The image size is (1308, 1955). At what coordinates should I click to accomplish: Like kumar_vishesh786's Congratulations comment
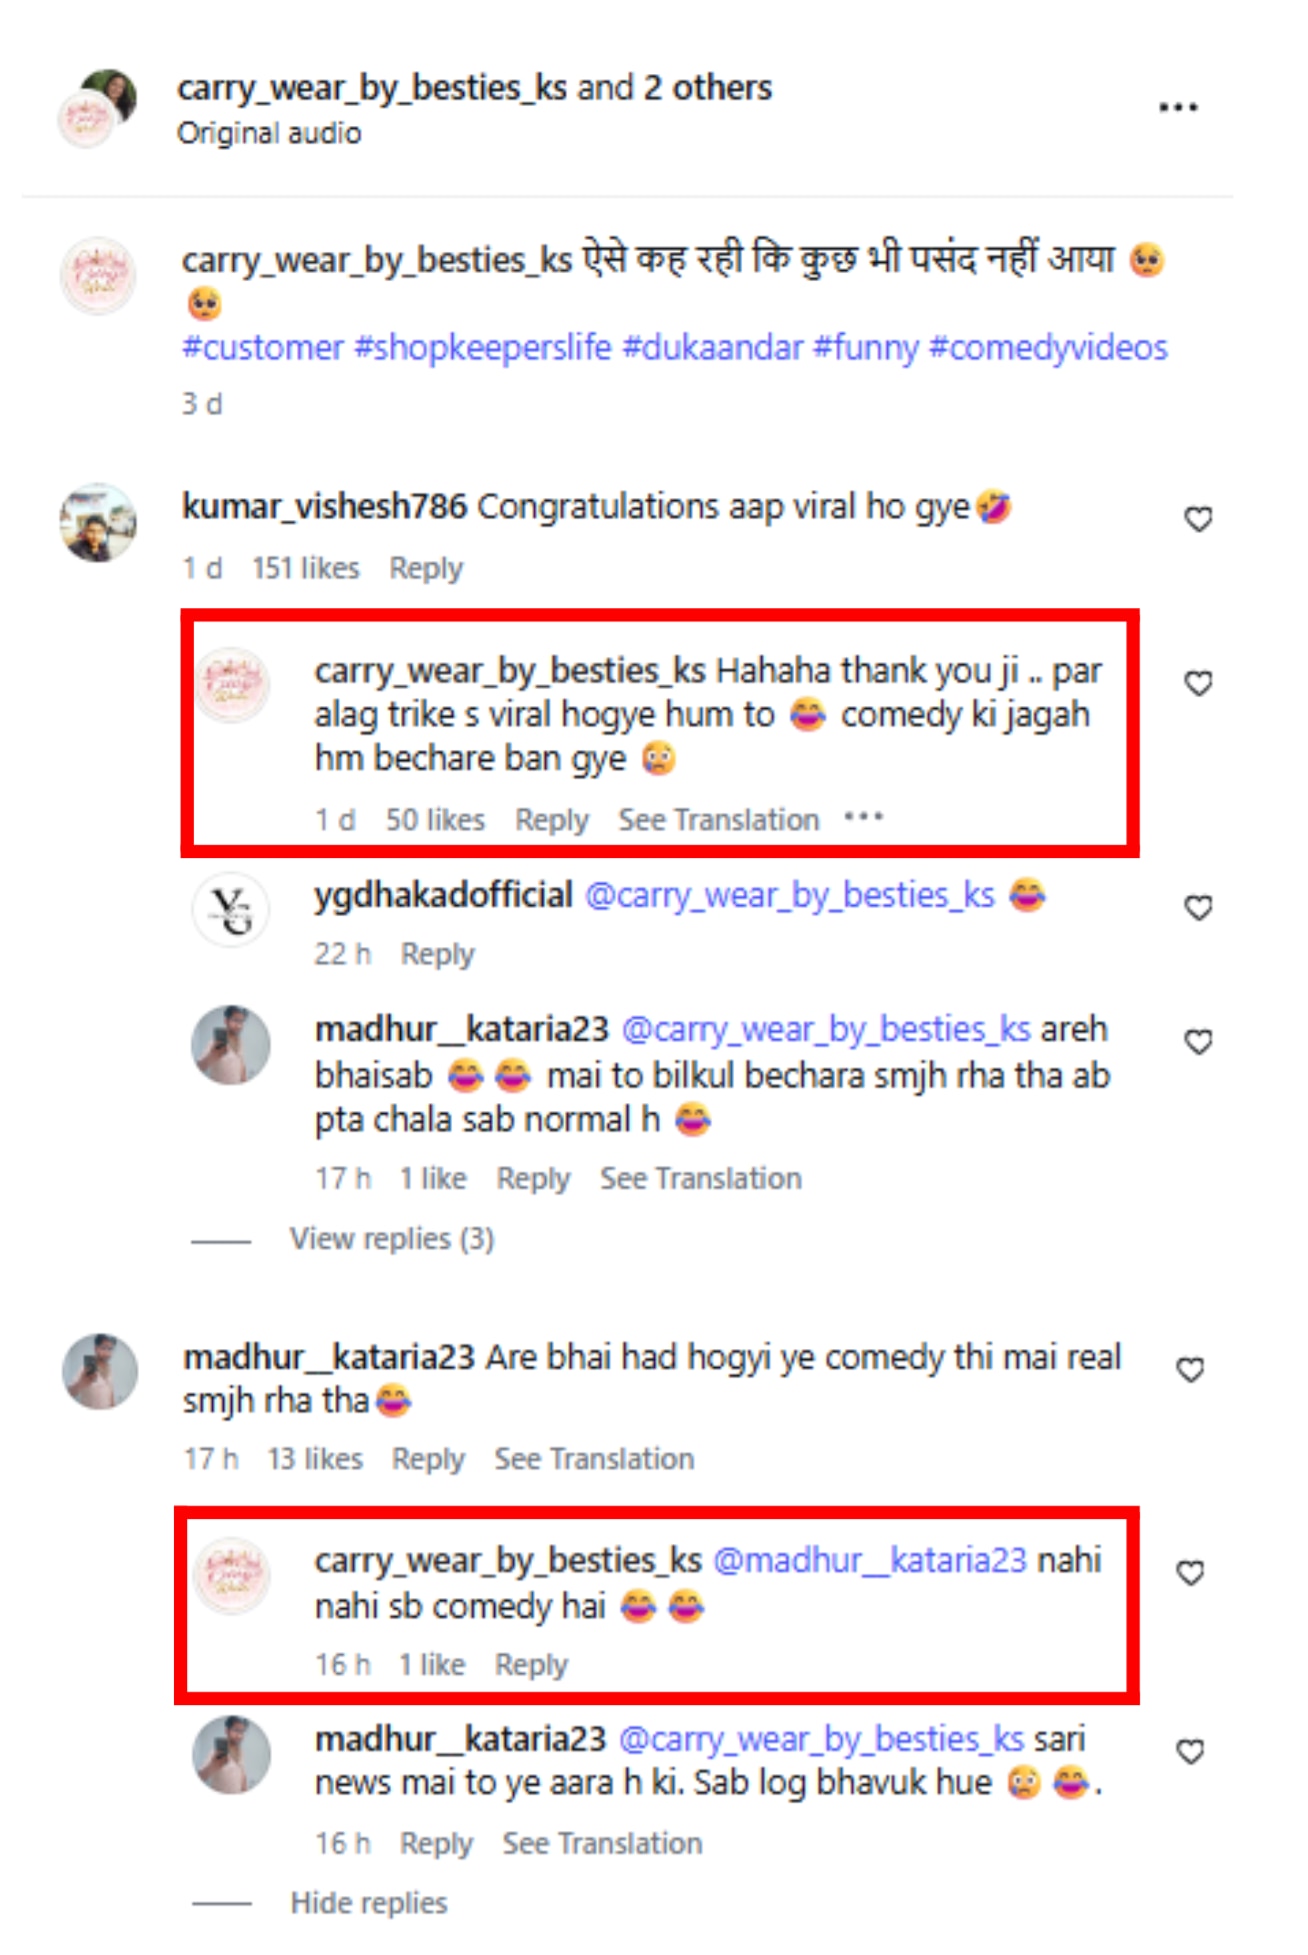pyautogui.click(x=1198, y=519)
